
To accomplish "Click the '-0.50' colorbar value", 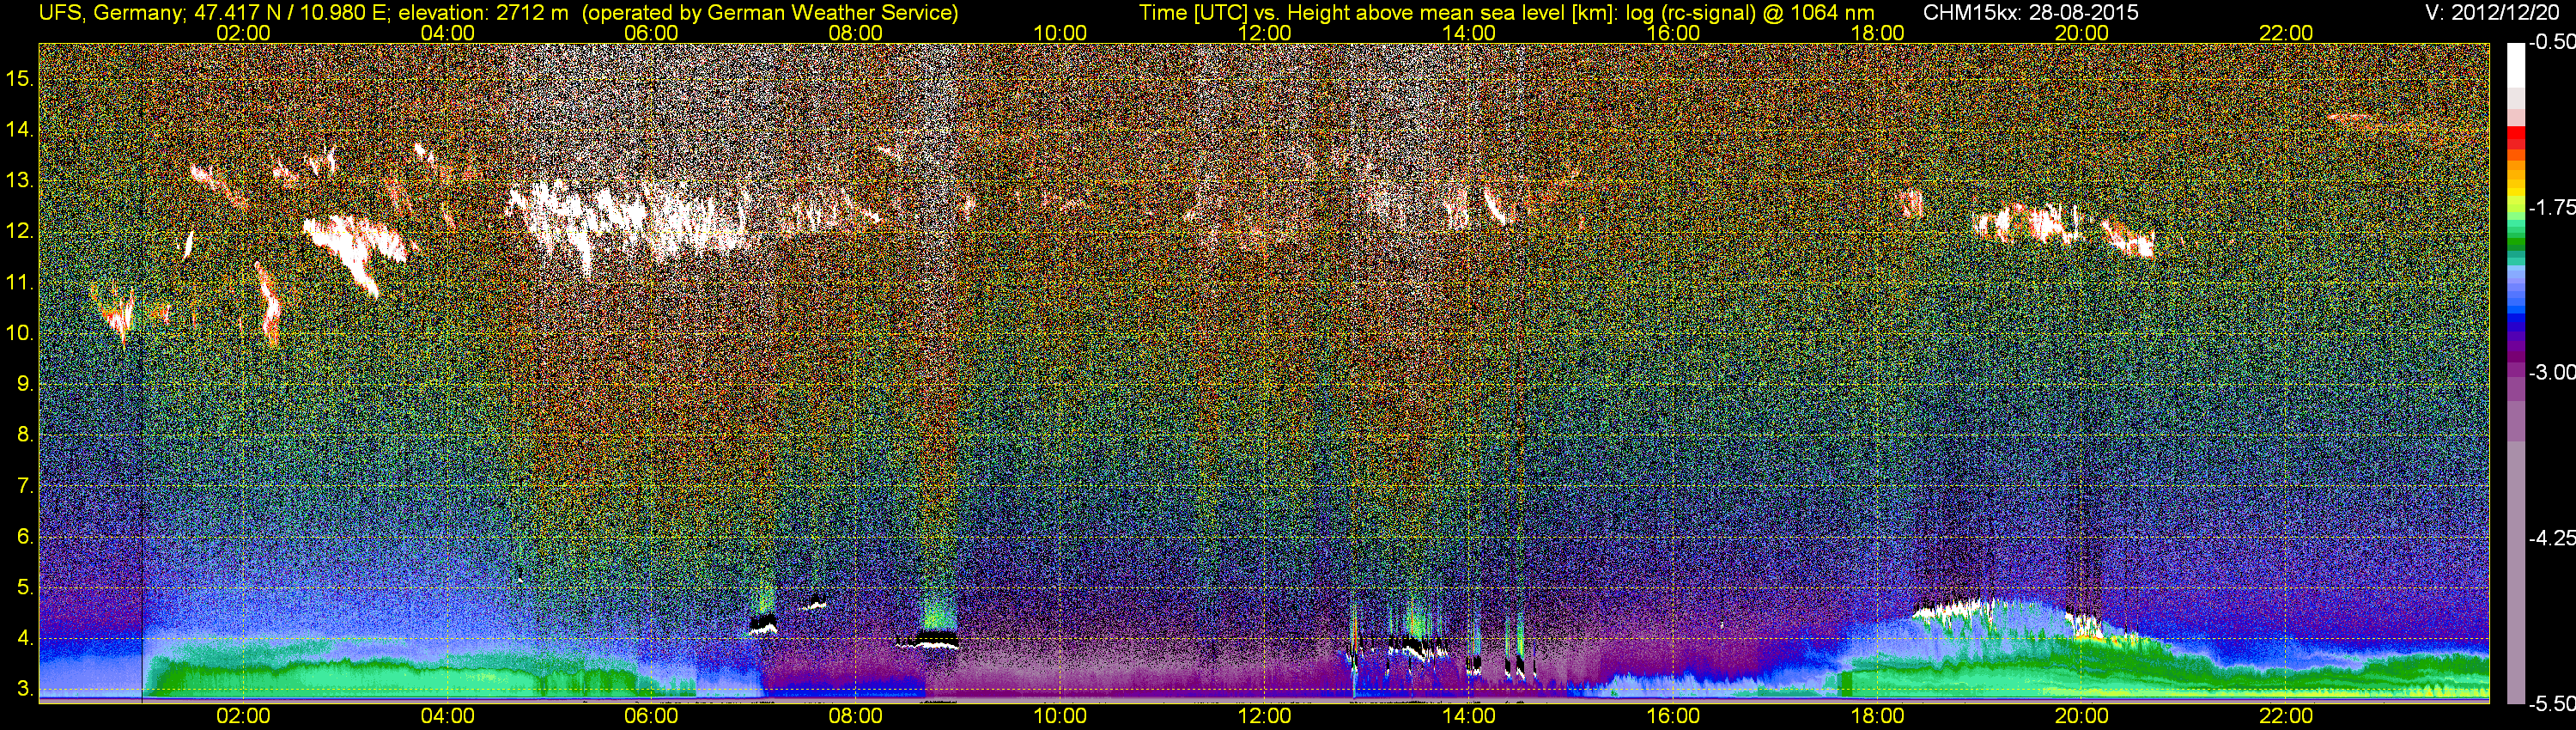I will (x=2551, y=43).
